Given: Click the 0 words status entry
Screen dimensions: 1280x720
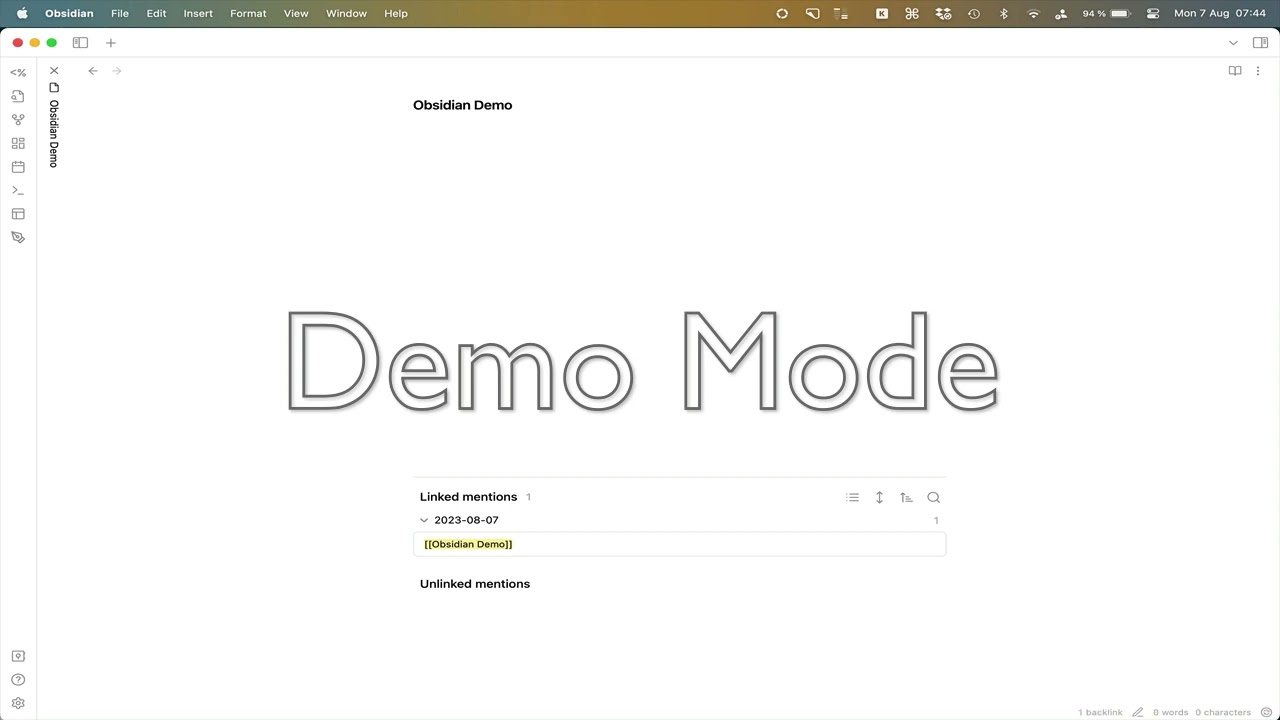Looking at the screenshot, I should 1170,712.
